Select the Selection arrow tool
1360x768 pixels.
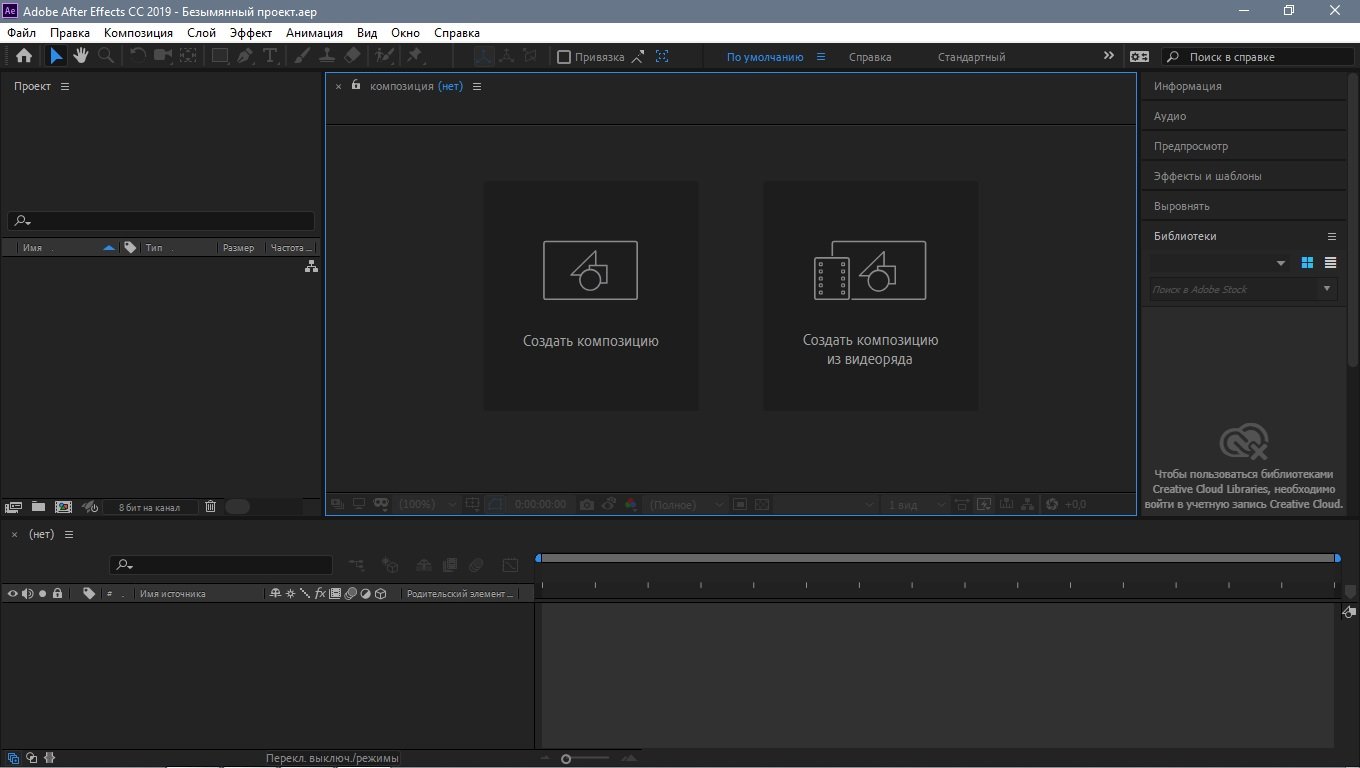point(56,56)
